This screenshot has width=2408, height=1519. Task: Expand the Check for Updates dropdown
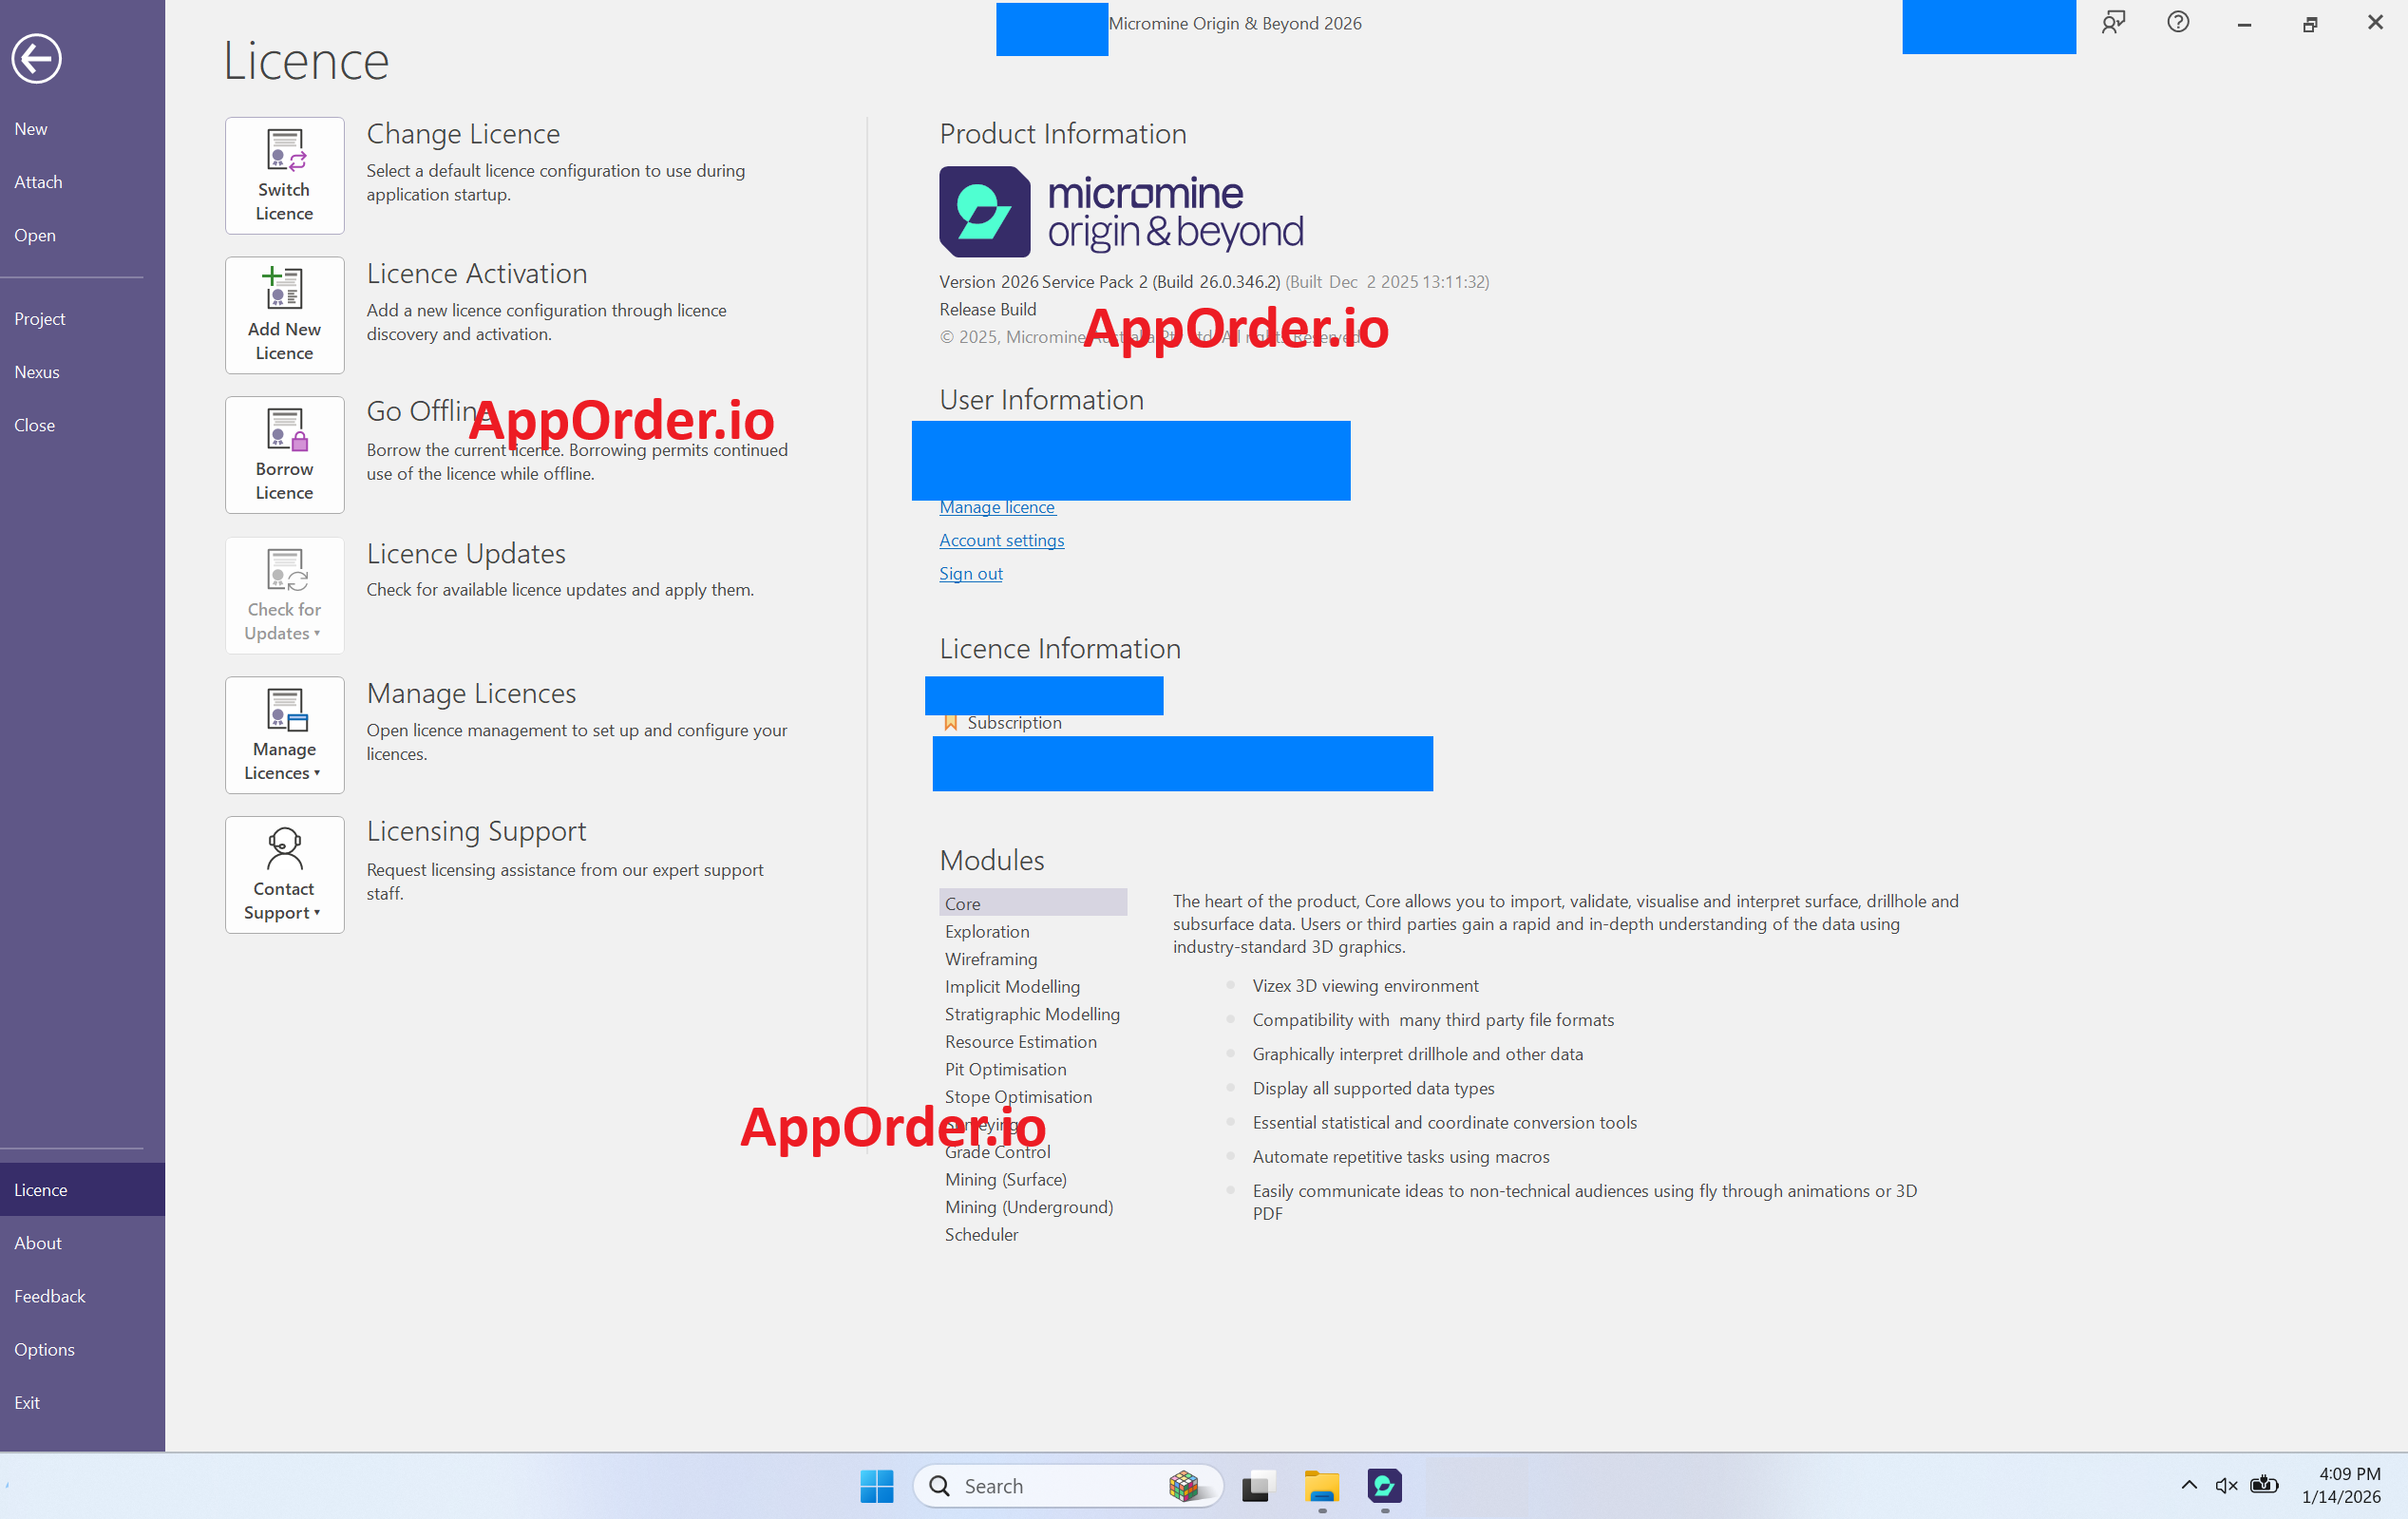284,596
